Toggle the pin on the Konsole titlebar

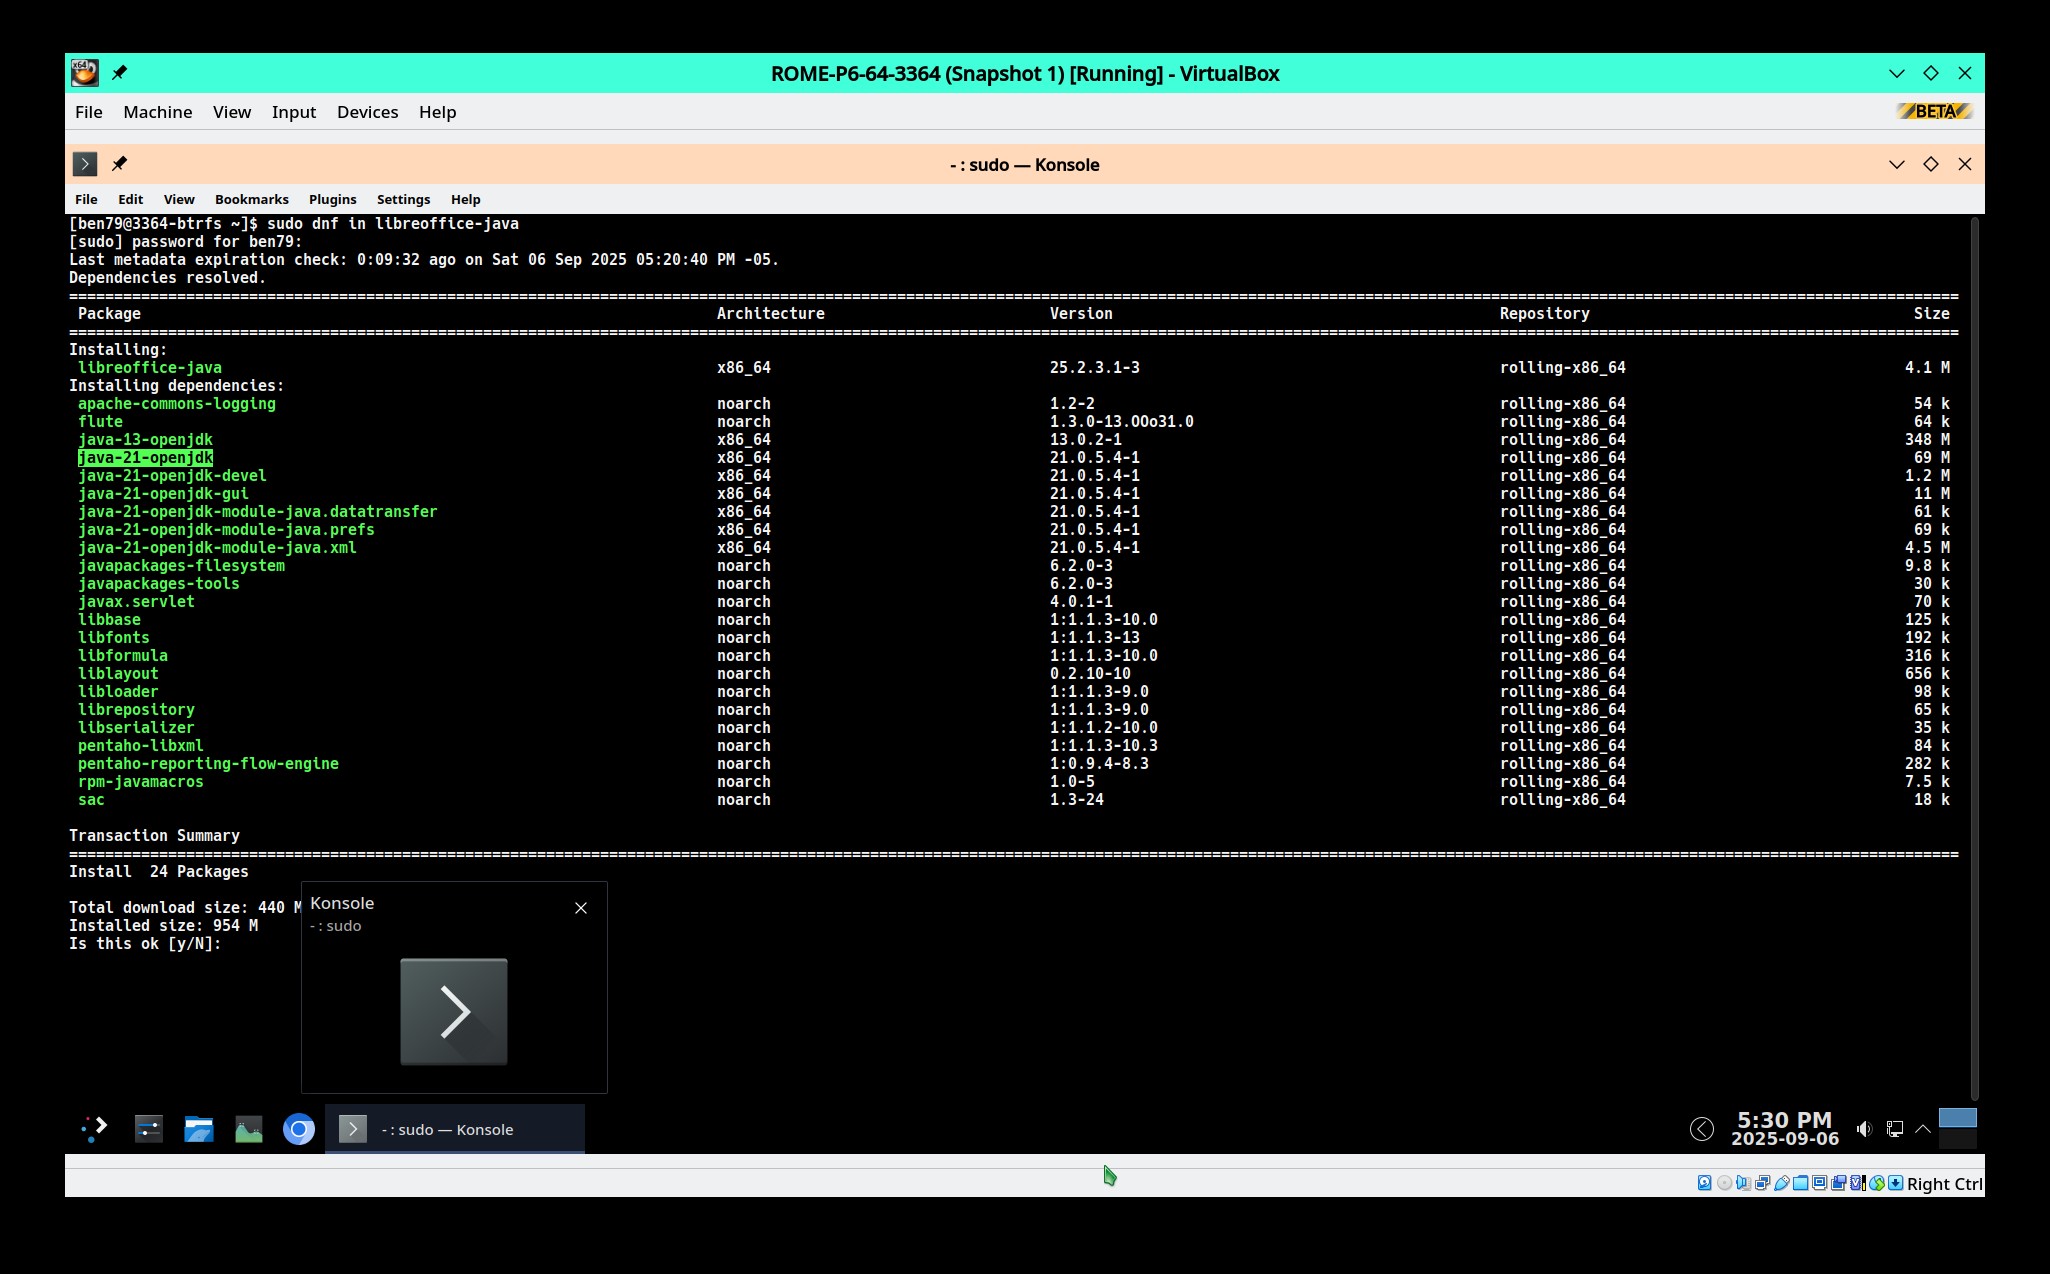click(x=119, y=164)
